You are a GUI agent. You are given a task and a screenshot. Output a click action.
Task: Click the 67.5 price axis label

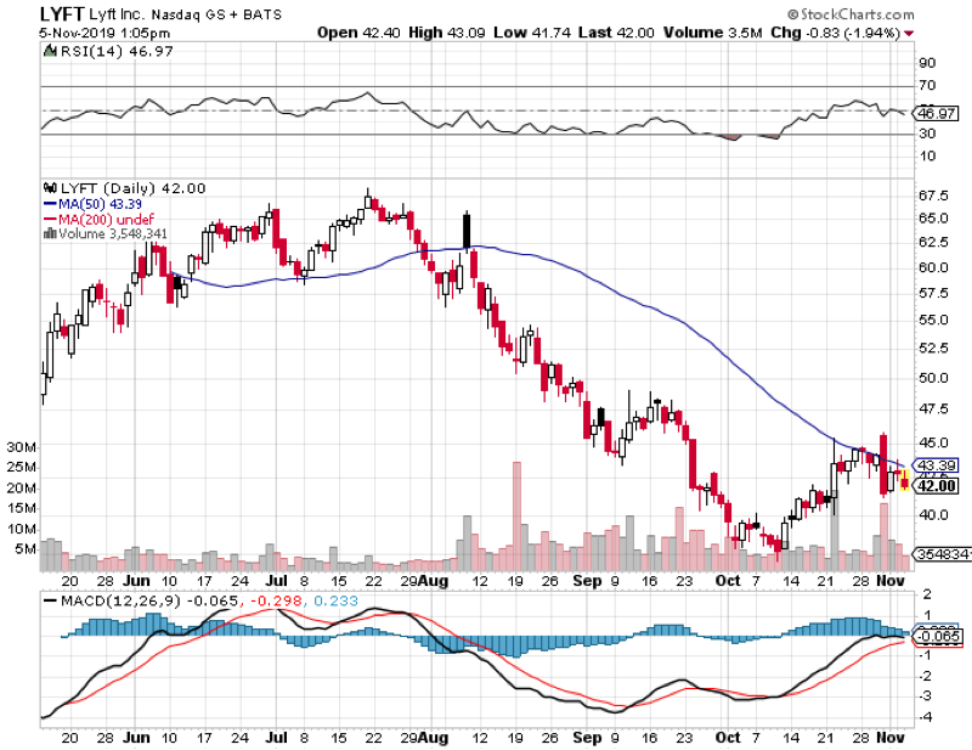pyautogui.click(x=934, y=196)
